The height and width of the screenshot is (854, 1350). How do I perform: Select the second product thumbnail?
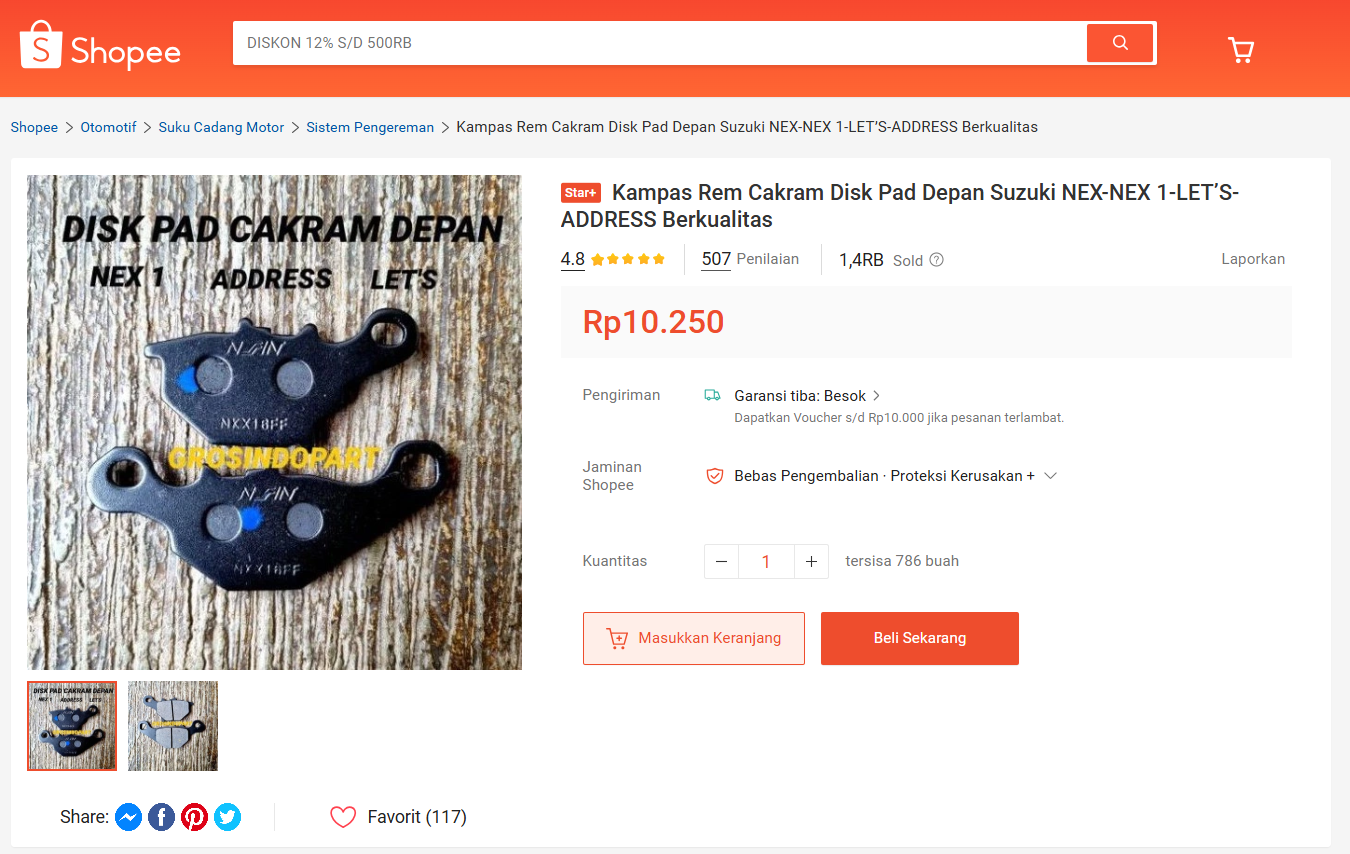pos(173,726)
